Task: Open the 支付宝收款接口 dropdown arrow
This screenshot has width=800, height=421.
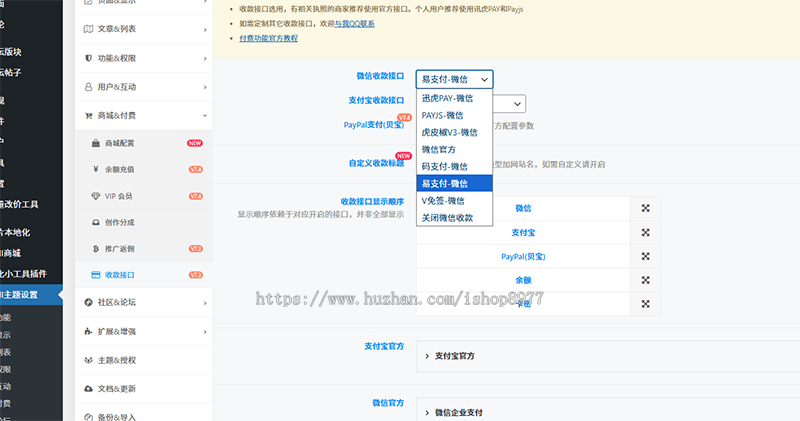Action: point(517,104)
